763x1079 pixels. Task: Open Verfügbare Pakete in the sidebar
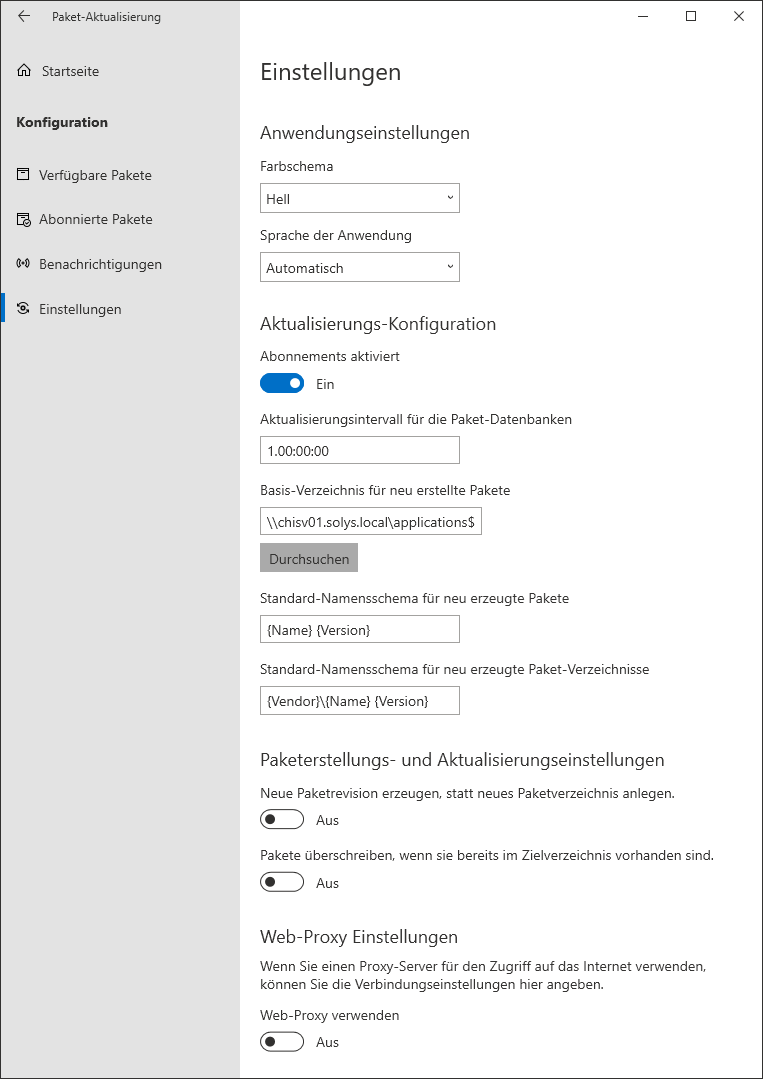[x=95, y=175]
